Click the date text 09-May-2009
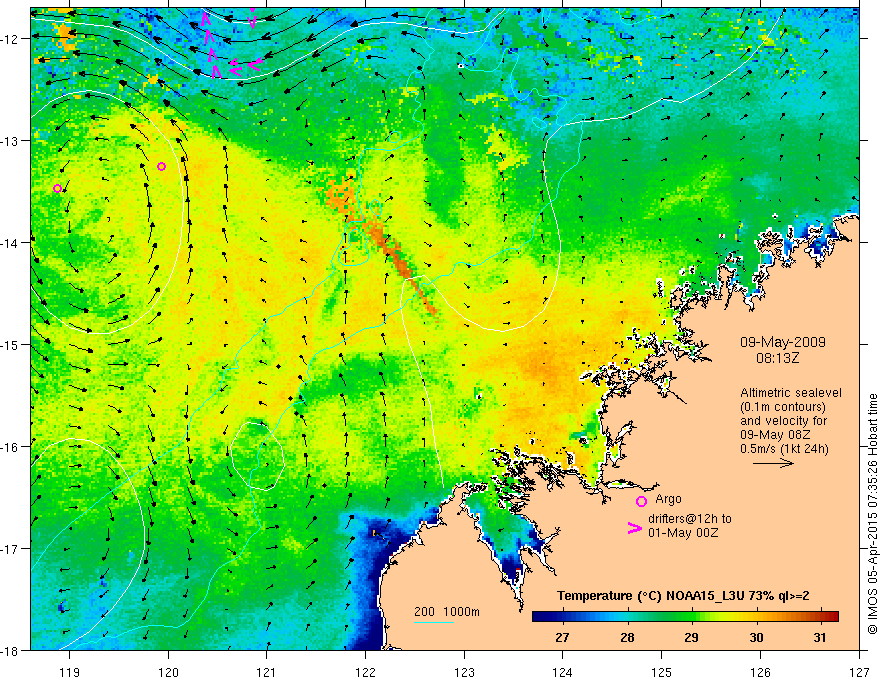This screenshot has width=880, height=680. pos(783,342)
